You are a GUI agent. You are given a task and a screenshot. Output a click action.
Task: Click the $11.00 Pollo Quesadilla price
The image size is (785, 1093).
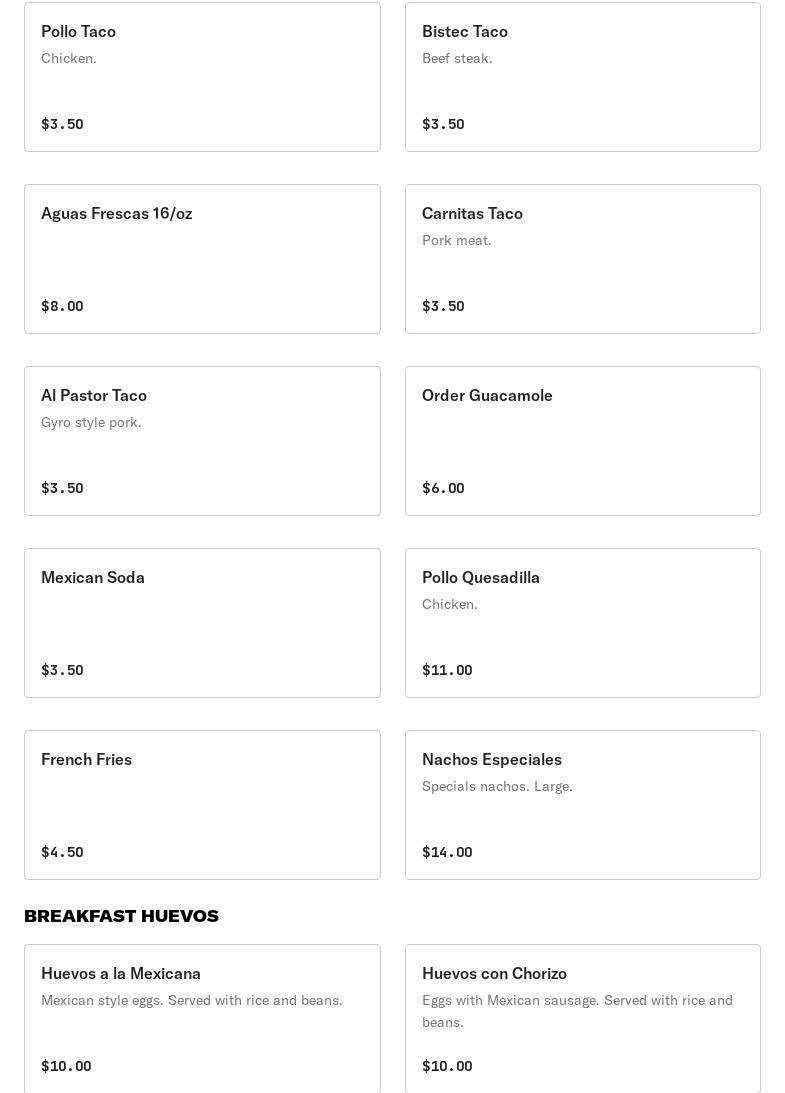click(447, 670)
